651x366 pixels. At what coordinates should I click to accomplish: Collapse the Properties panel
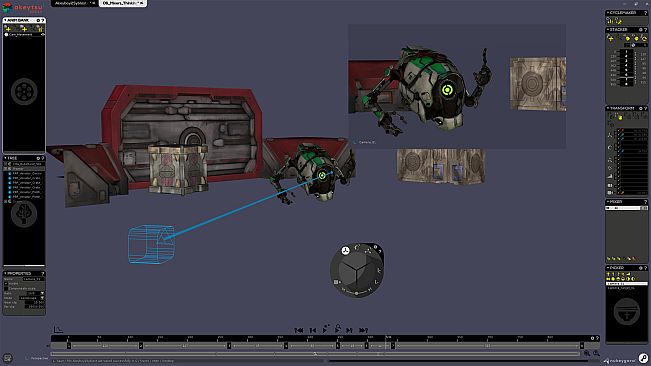[5, 273]
